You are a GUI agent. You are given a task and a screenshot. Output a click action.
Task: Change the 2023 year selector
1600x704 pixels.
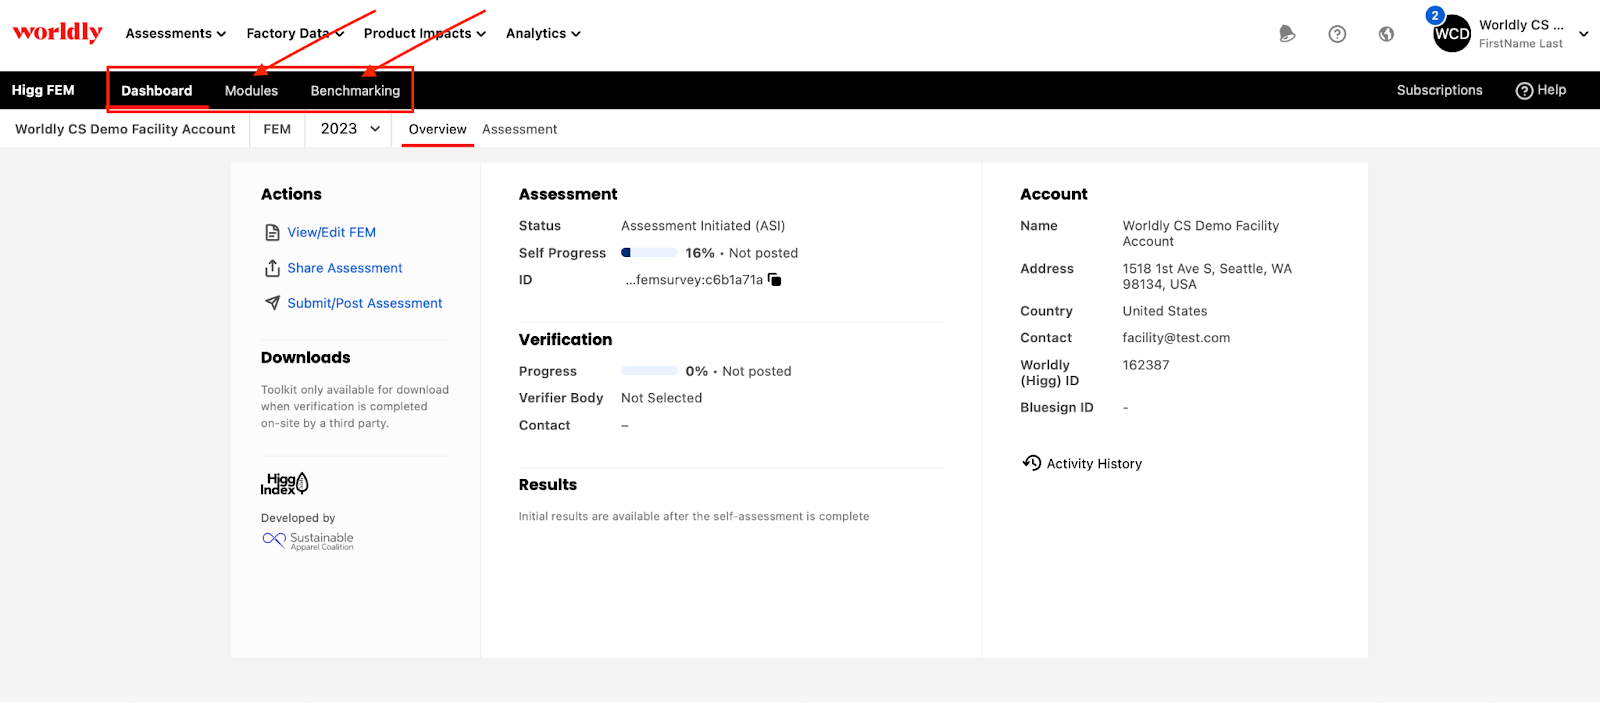point(350,129)
